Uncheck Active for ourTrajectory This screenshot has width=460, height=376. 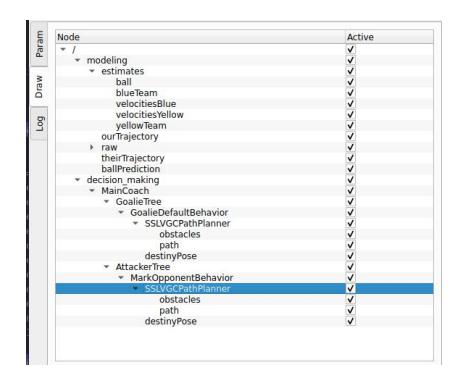tap(351, 136)
